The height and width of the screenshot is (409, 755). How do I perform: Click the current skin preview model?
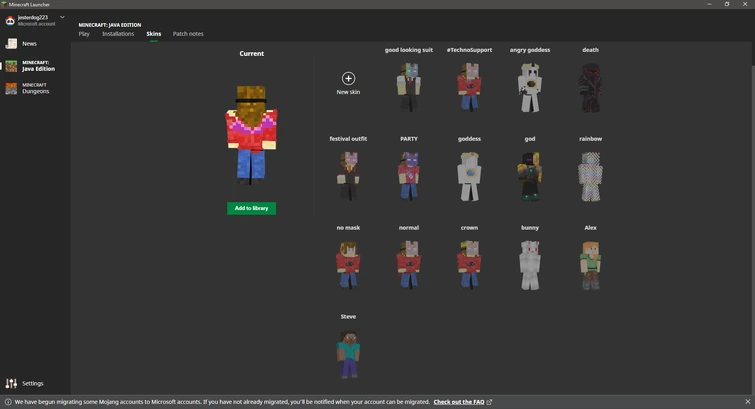[x=251, y=135]
